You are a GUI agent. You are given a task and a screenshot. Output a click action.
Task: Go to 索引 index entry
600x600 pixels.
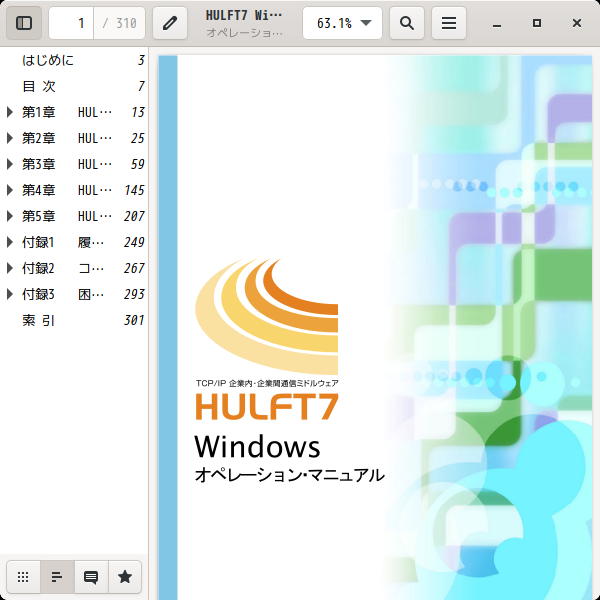(74, 320)
